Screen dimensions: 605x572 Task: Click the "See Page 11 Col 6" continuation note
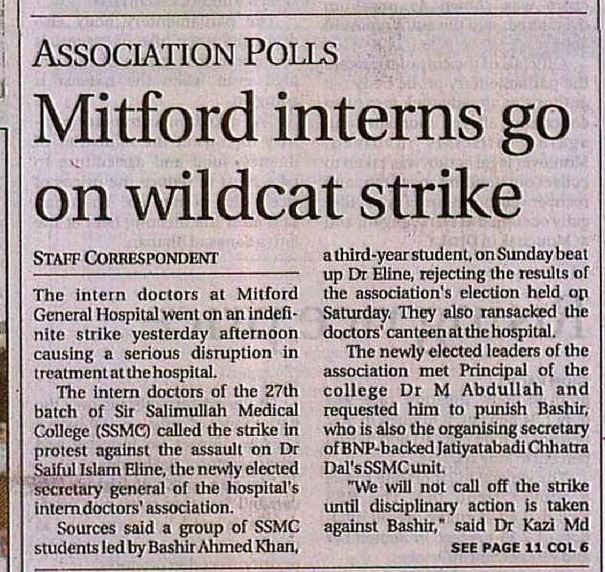pyautogui.click(x=520, y=548)
